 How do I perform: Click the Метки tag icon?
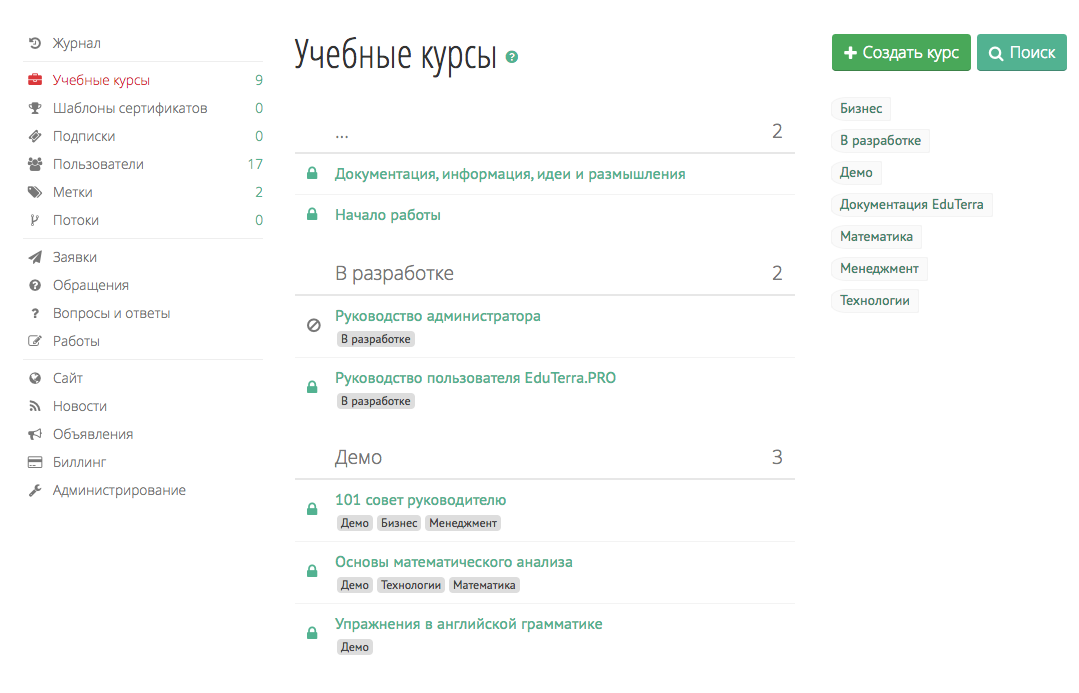coord(33,192)
